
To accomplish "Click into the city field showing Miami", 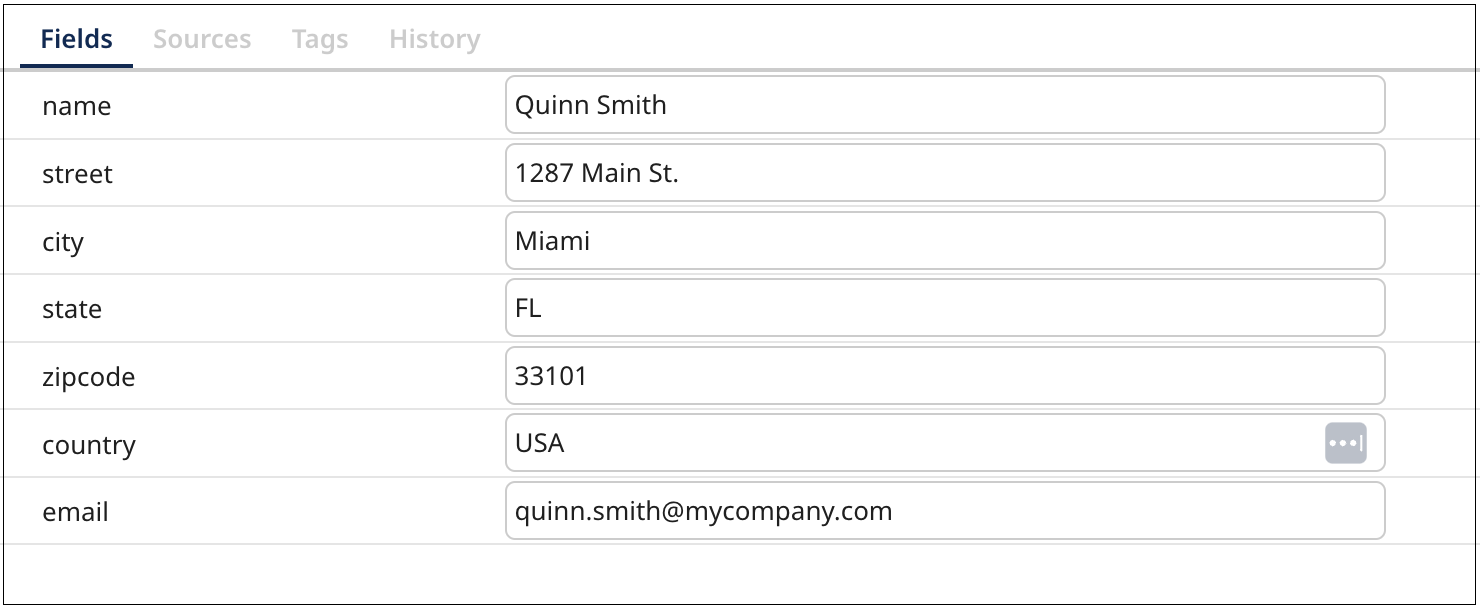I will pos(944,241).
